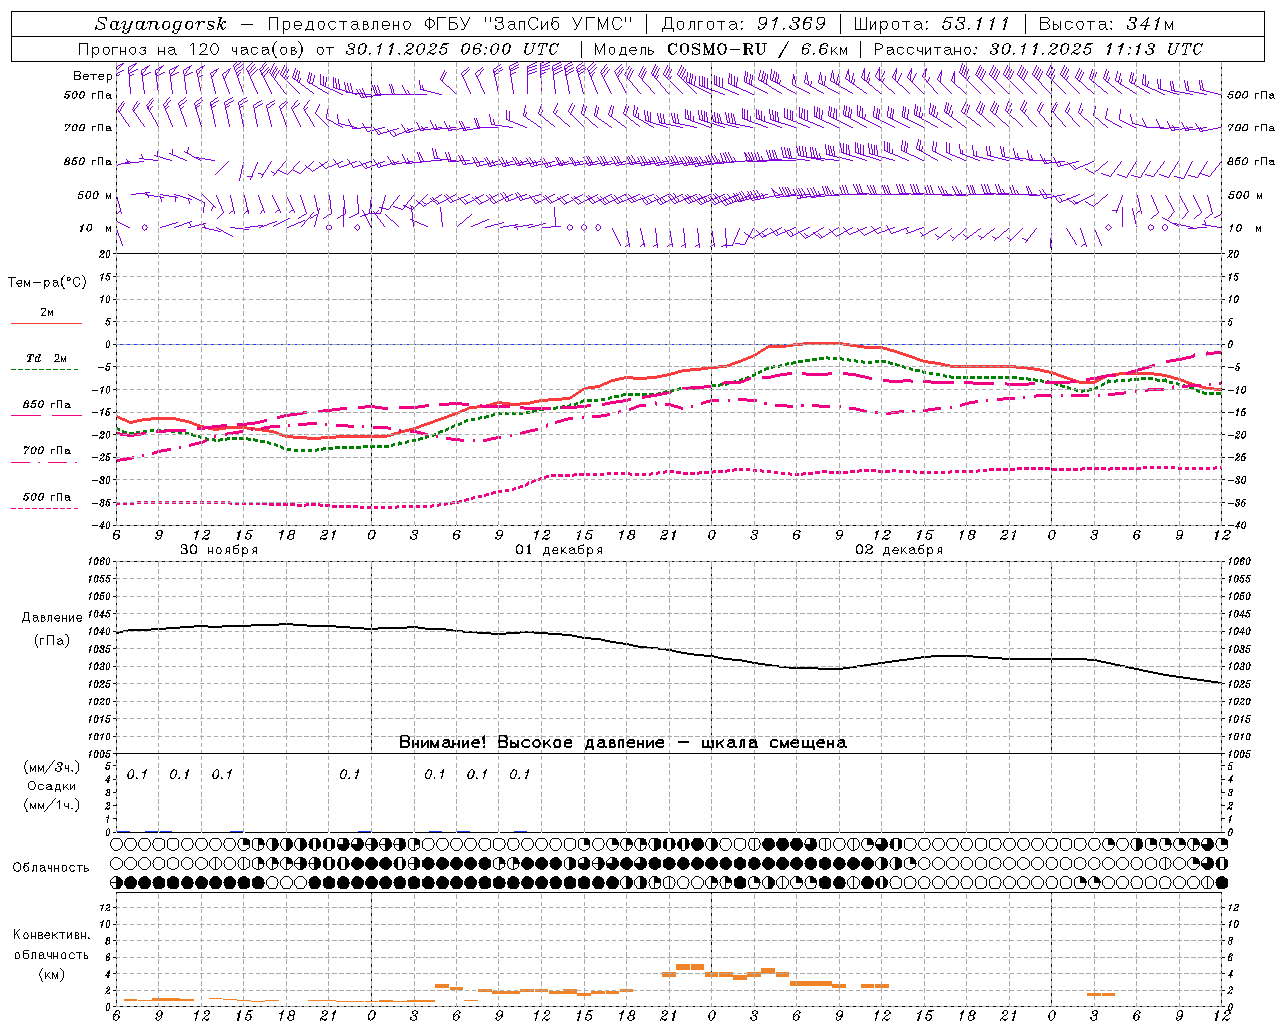Click the 'Облачность' cloudiness label
Image resolution: width=1280 pixels, height=1024 pixels.
click(x=51, y=868)
